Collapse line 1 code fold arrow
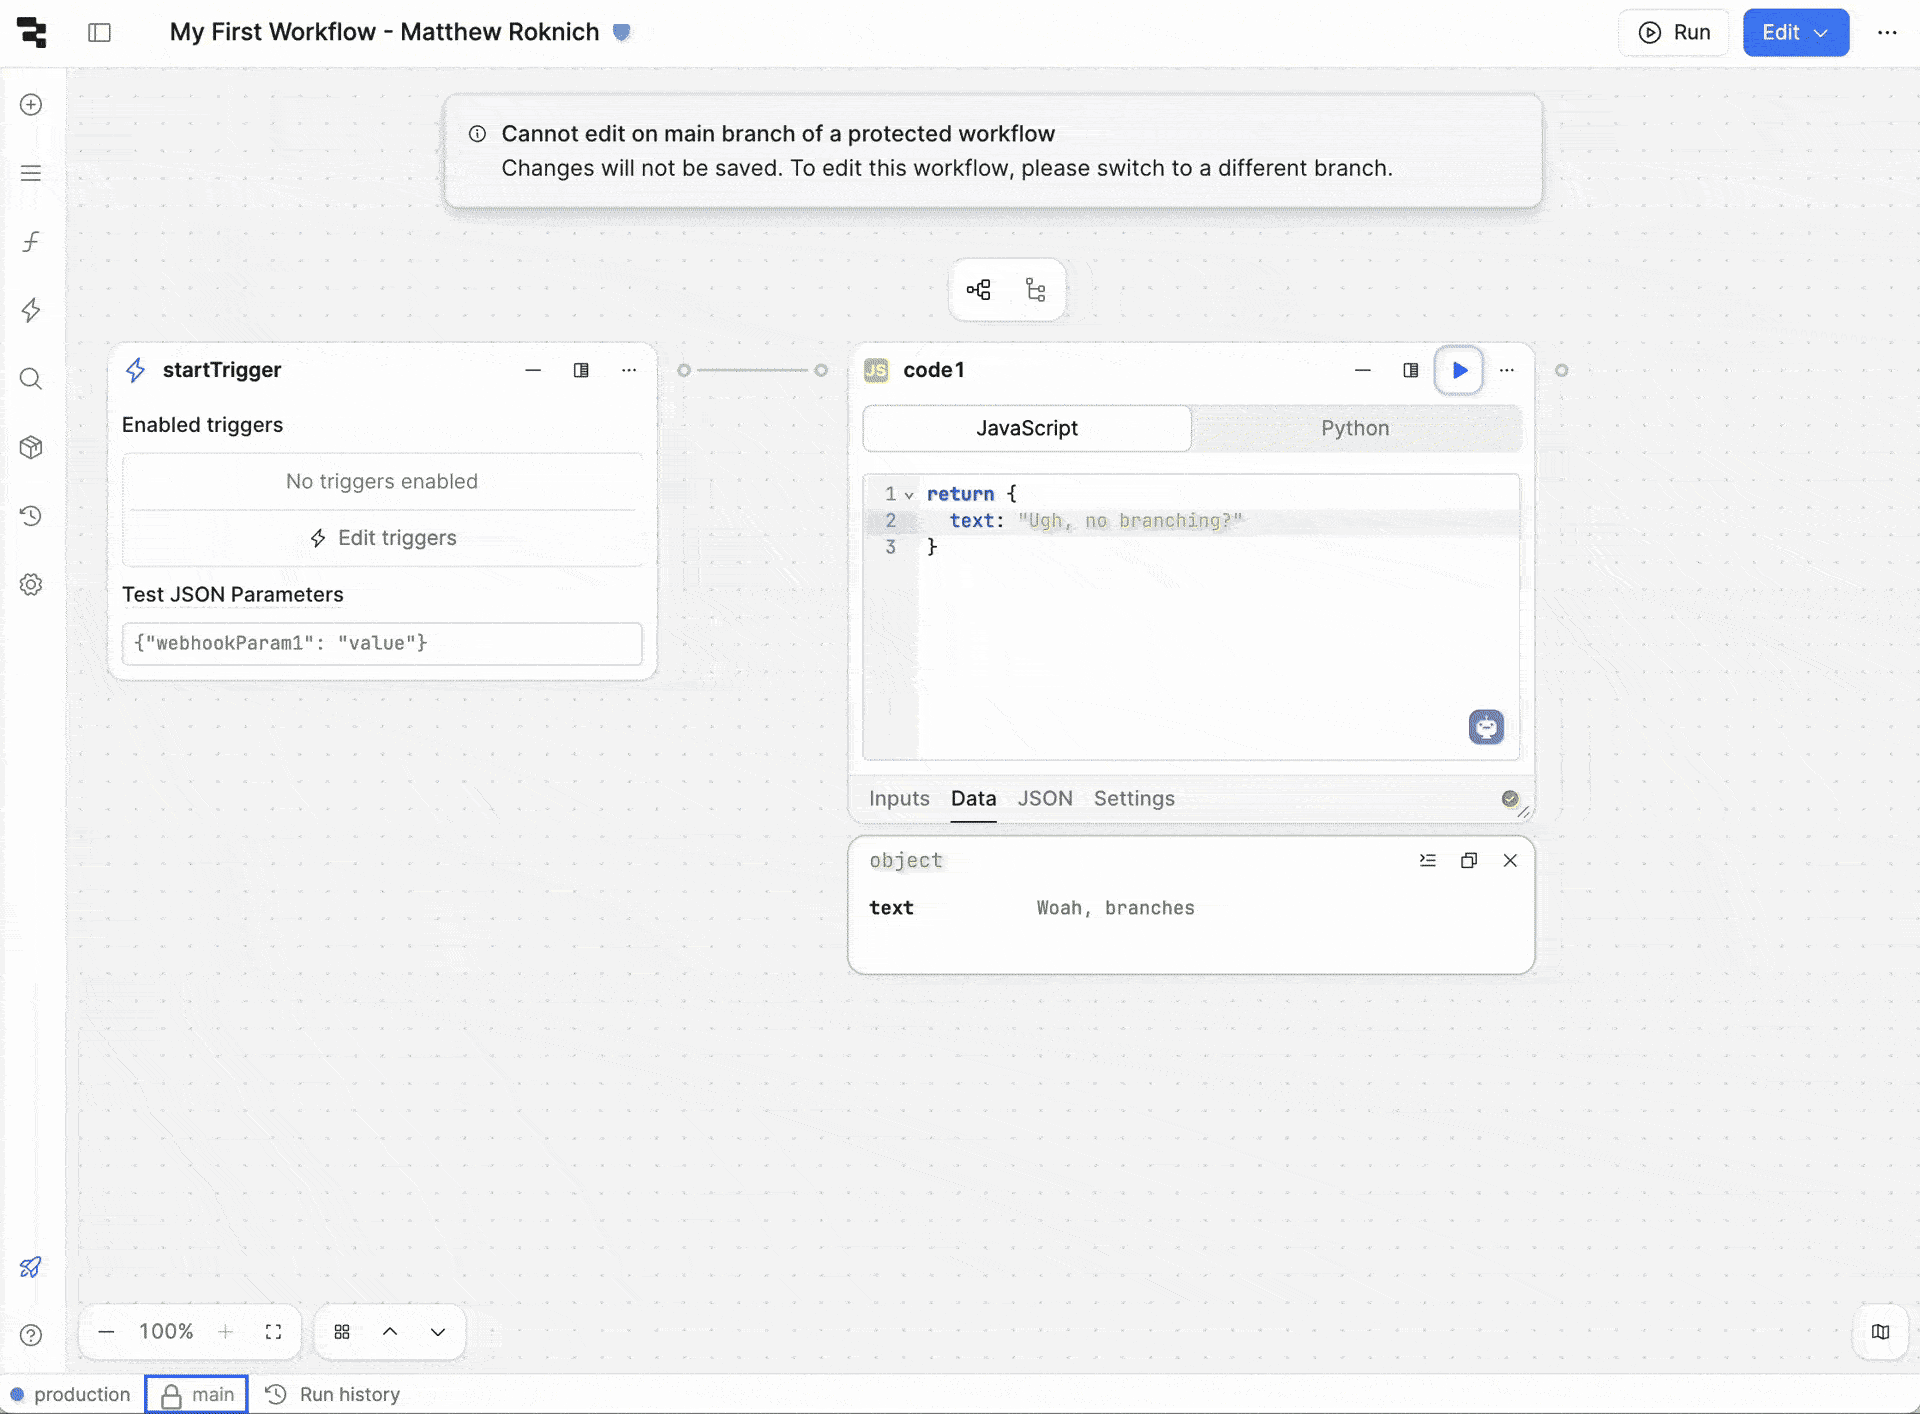The height and width of the screenshot is (1414, 1920). tap(909, 495)
